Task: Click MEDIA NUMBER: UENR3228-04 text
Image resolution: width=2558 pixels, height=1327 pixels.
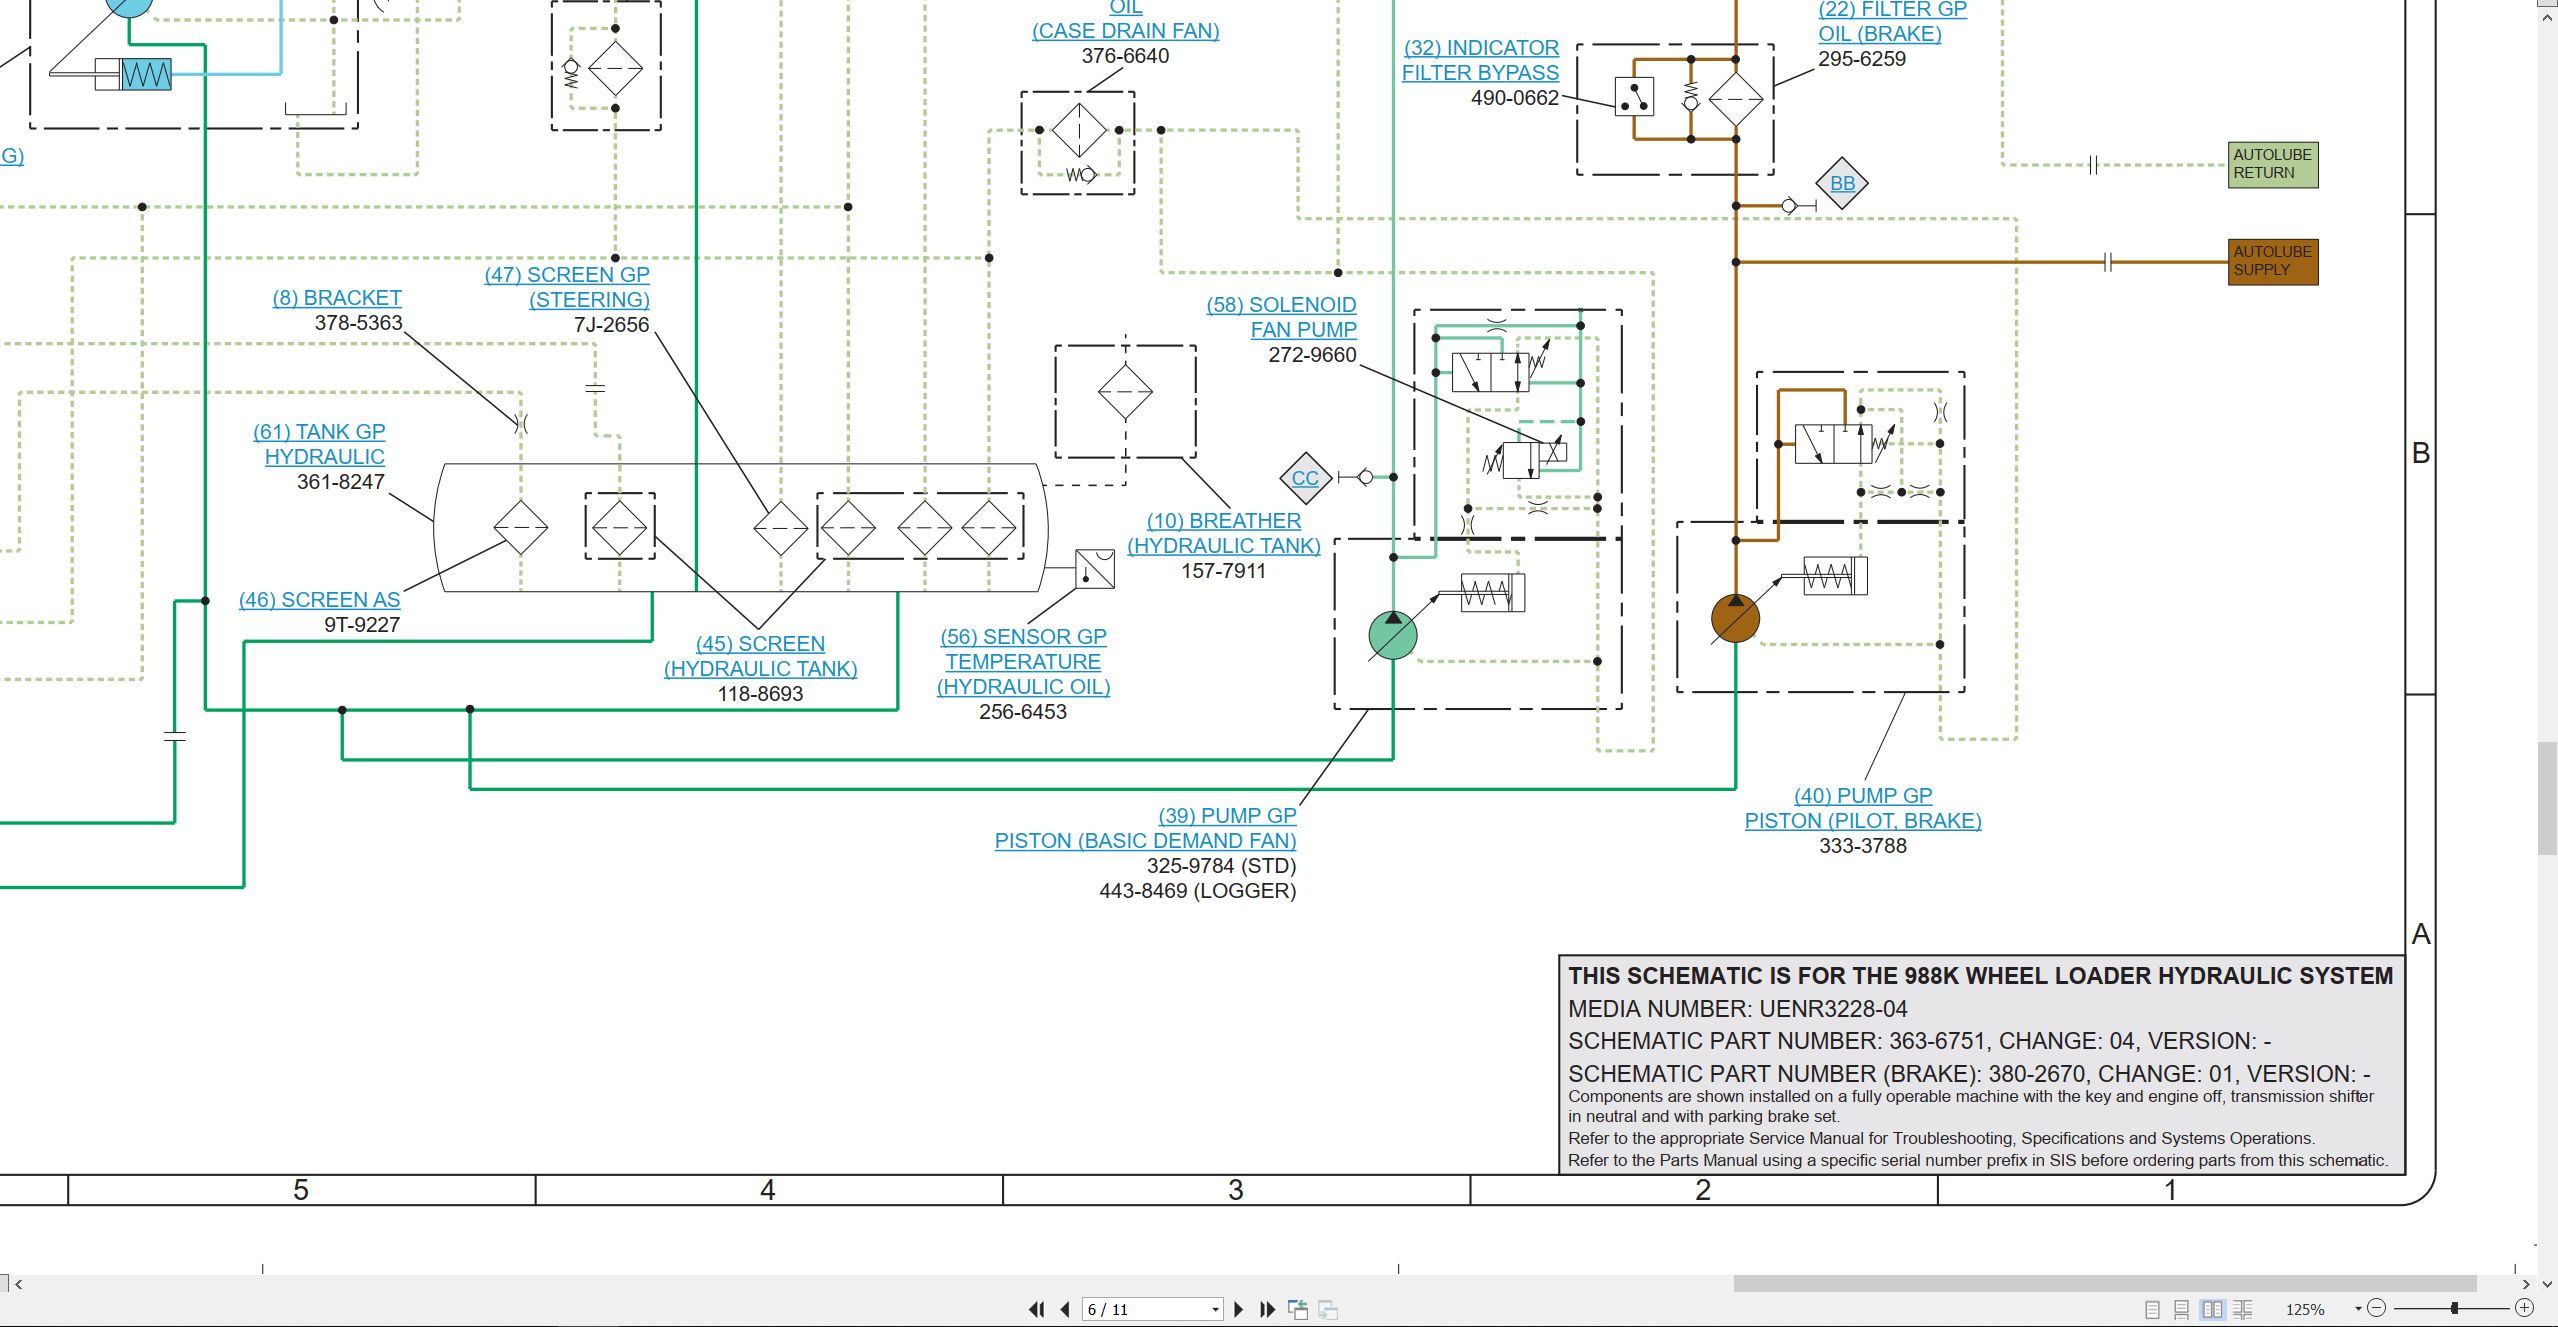Action: [x=1737, y=1009]
